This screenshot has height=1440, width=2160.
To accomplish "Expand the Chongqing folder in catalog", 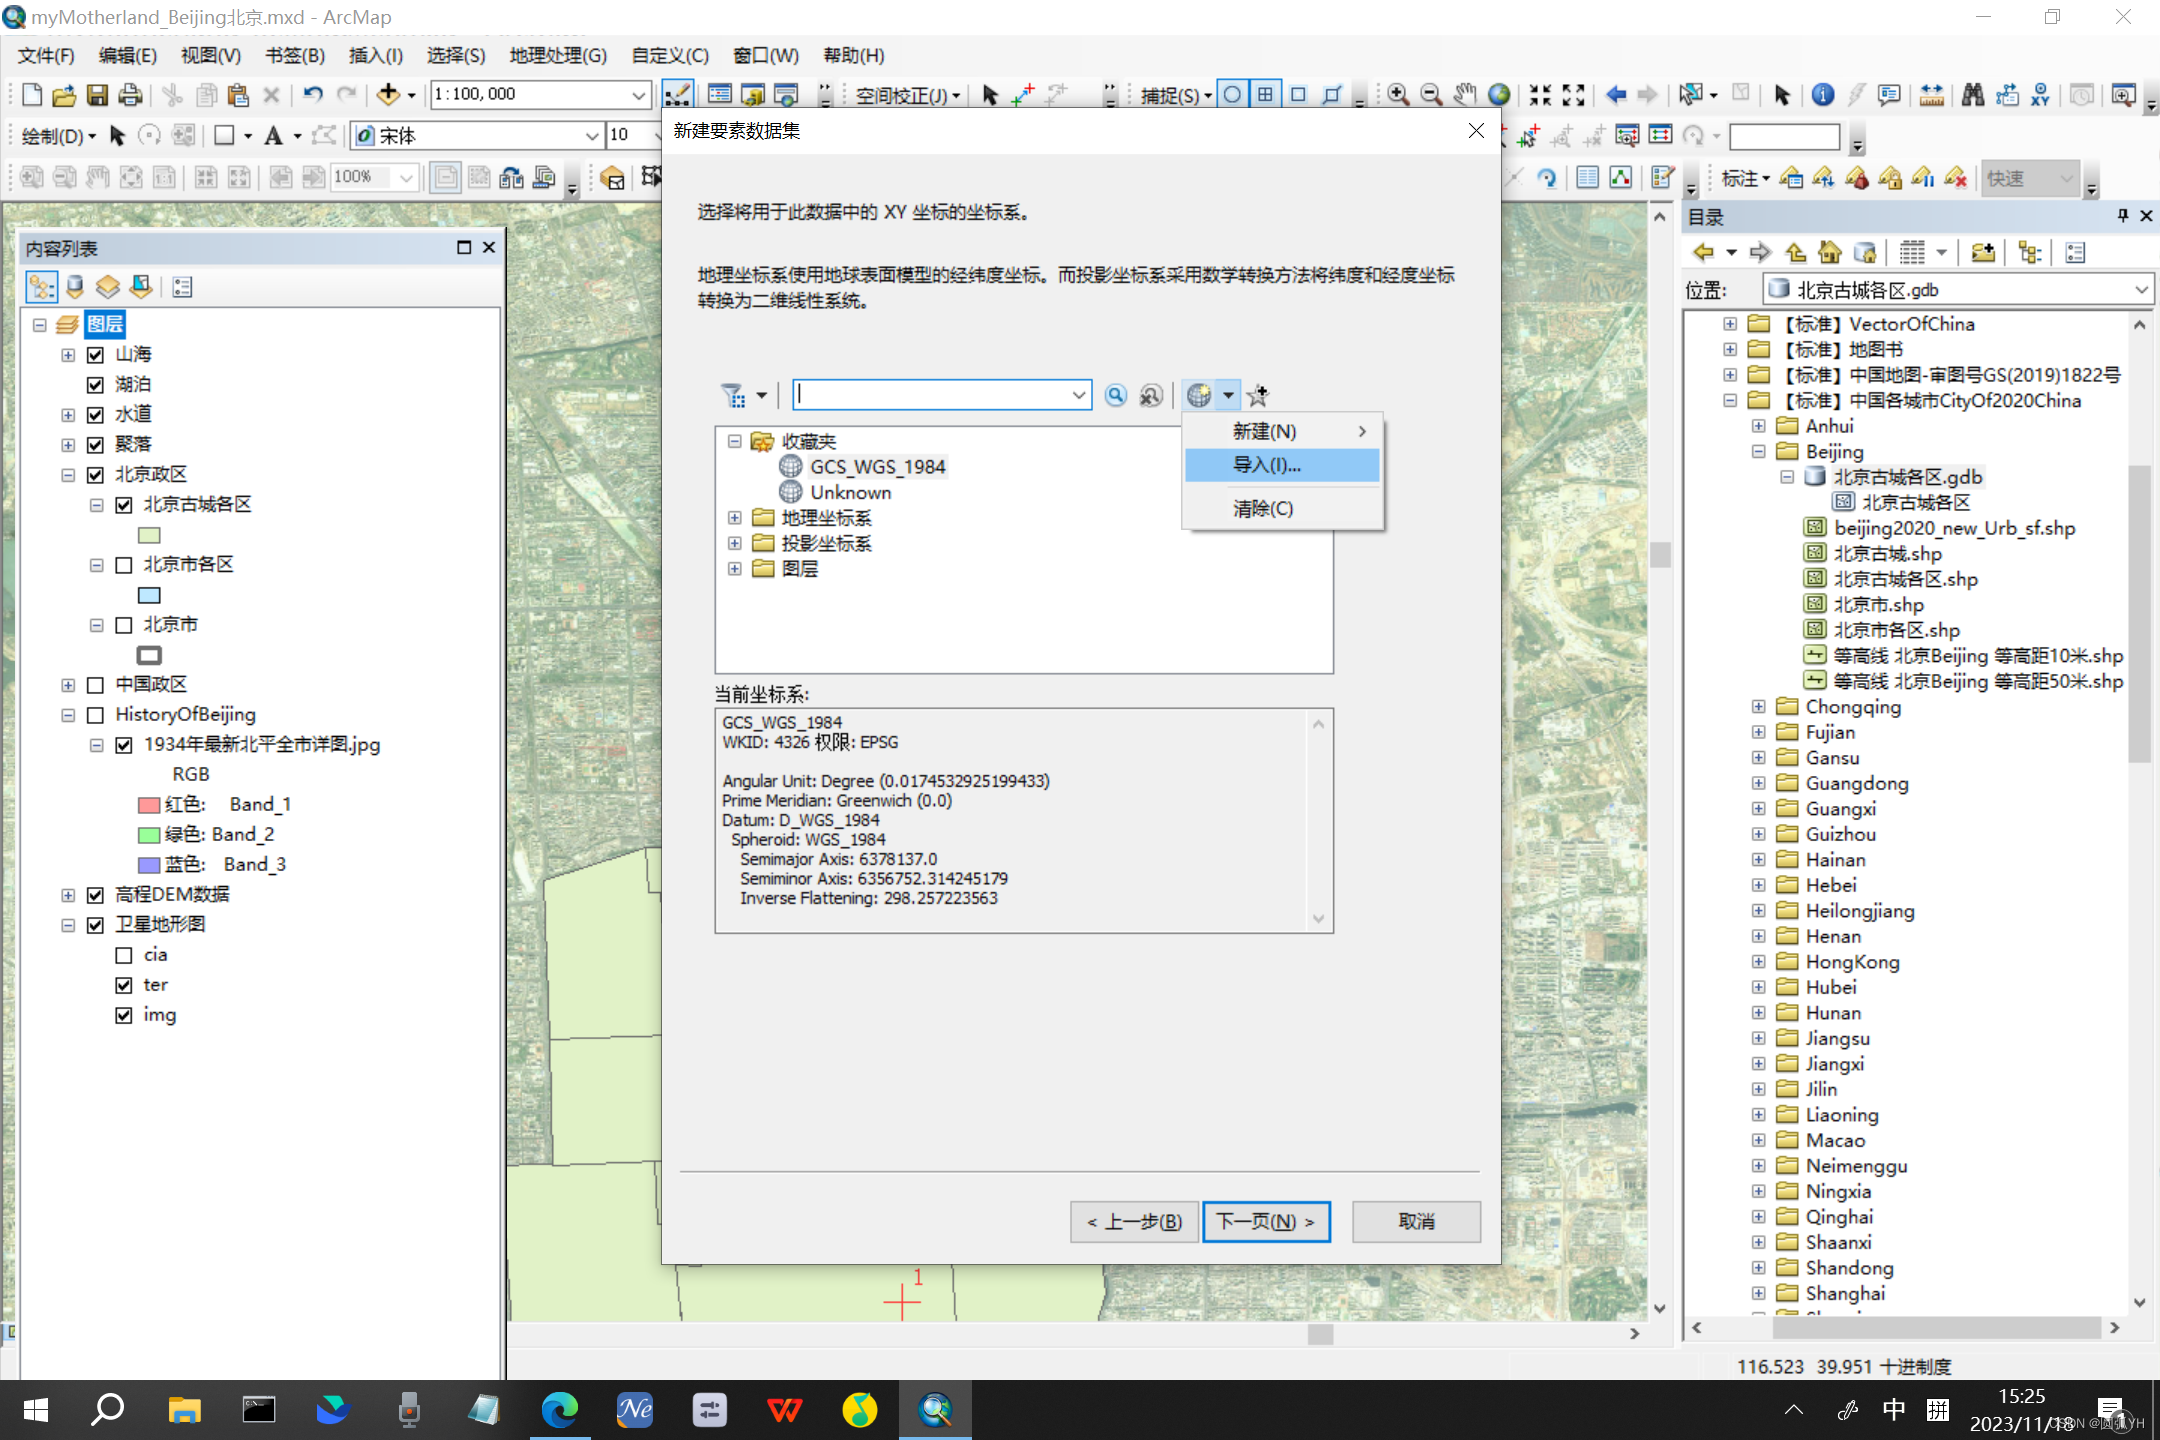I will 1758,707.
